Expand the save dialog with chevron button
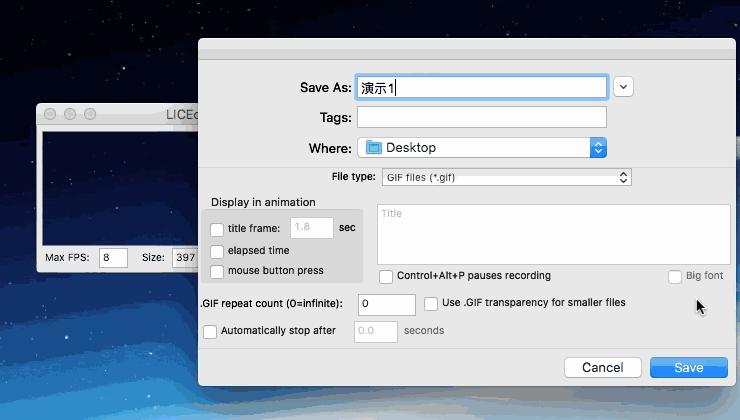Screen dimensions: 740x420 (623, 87)
